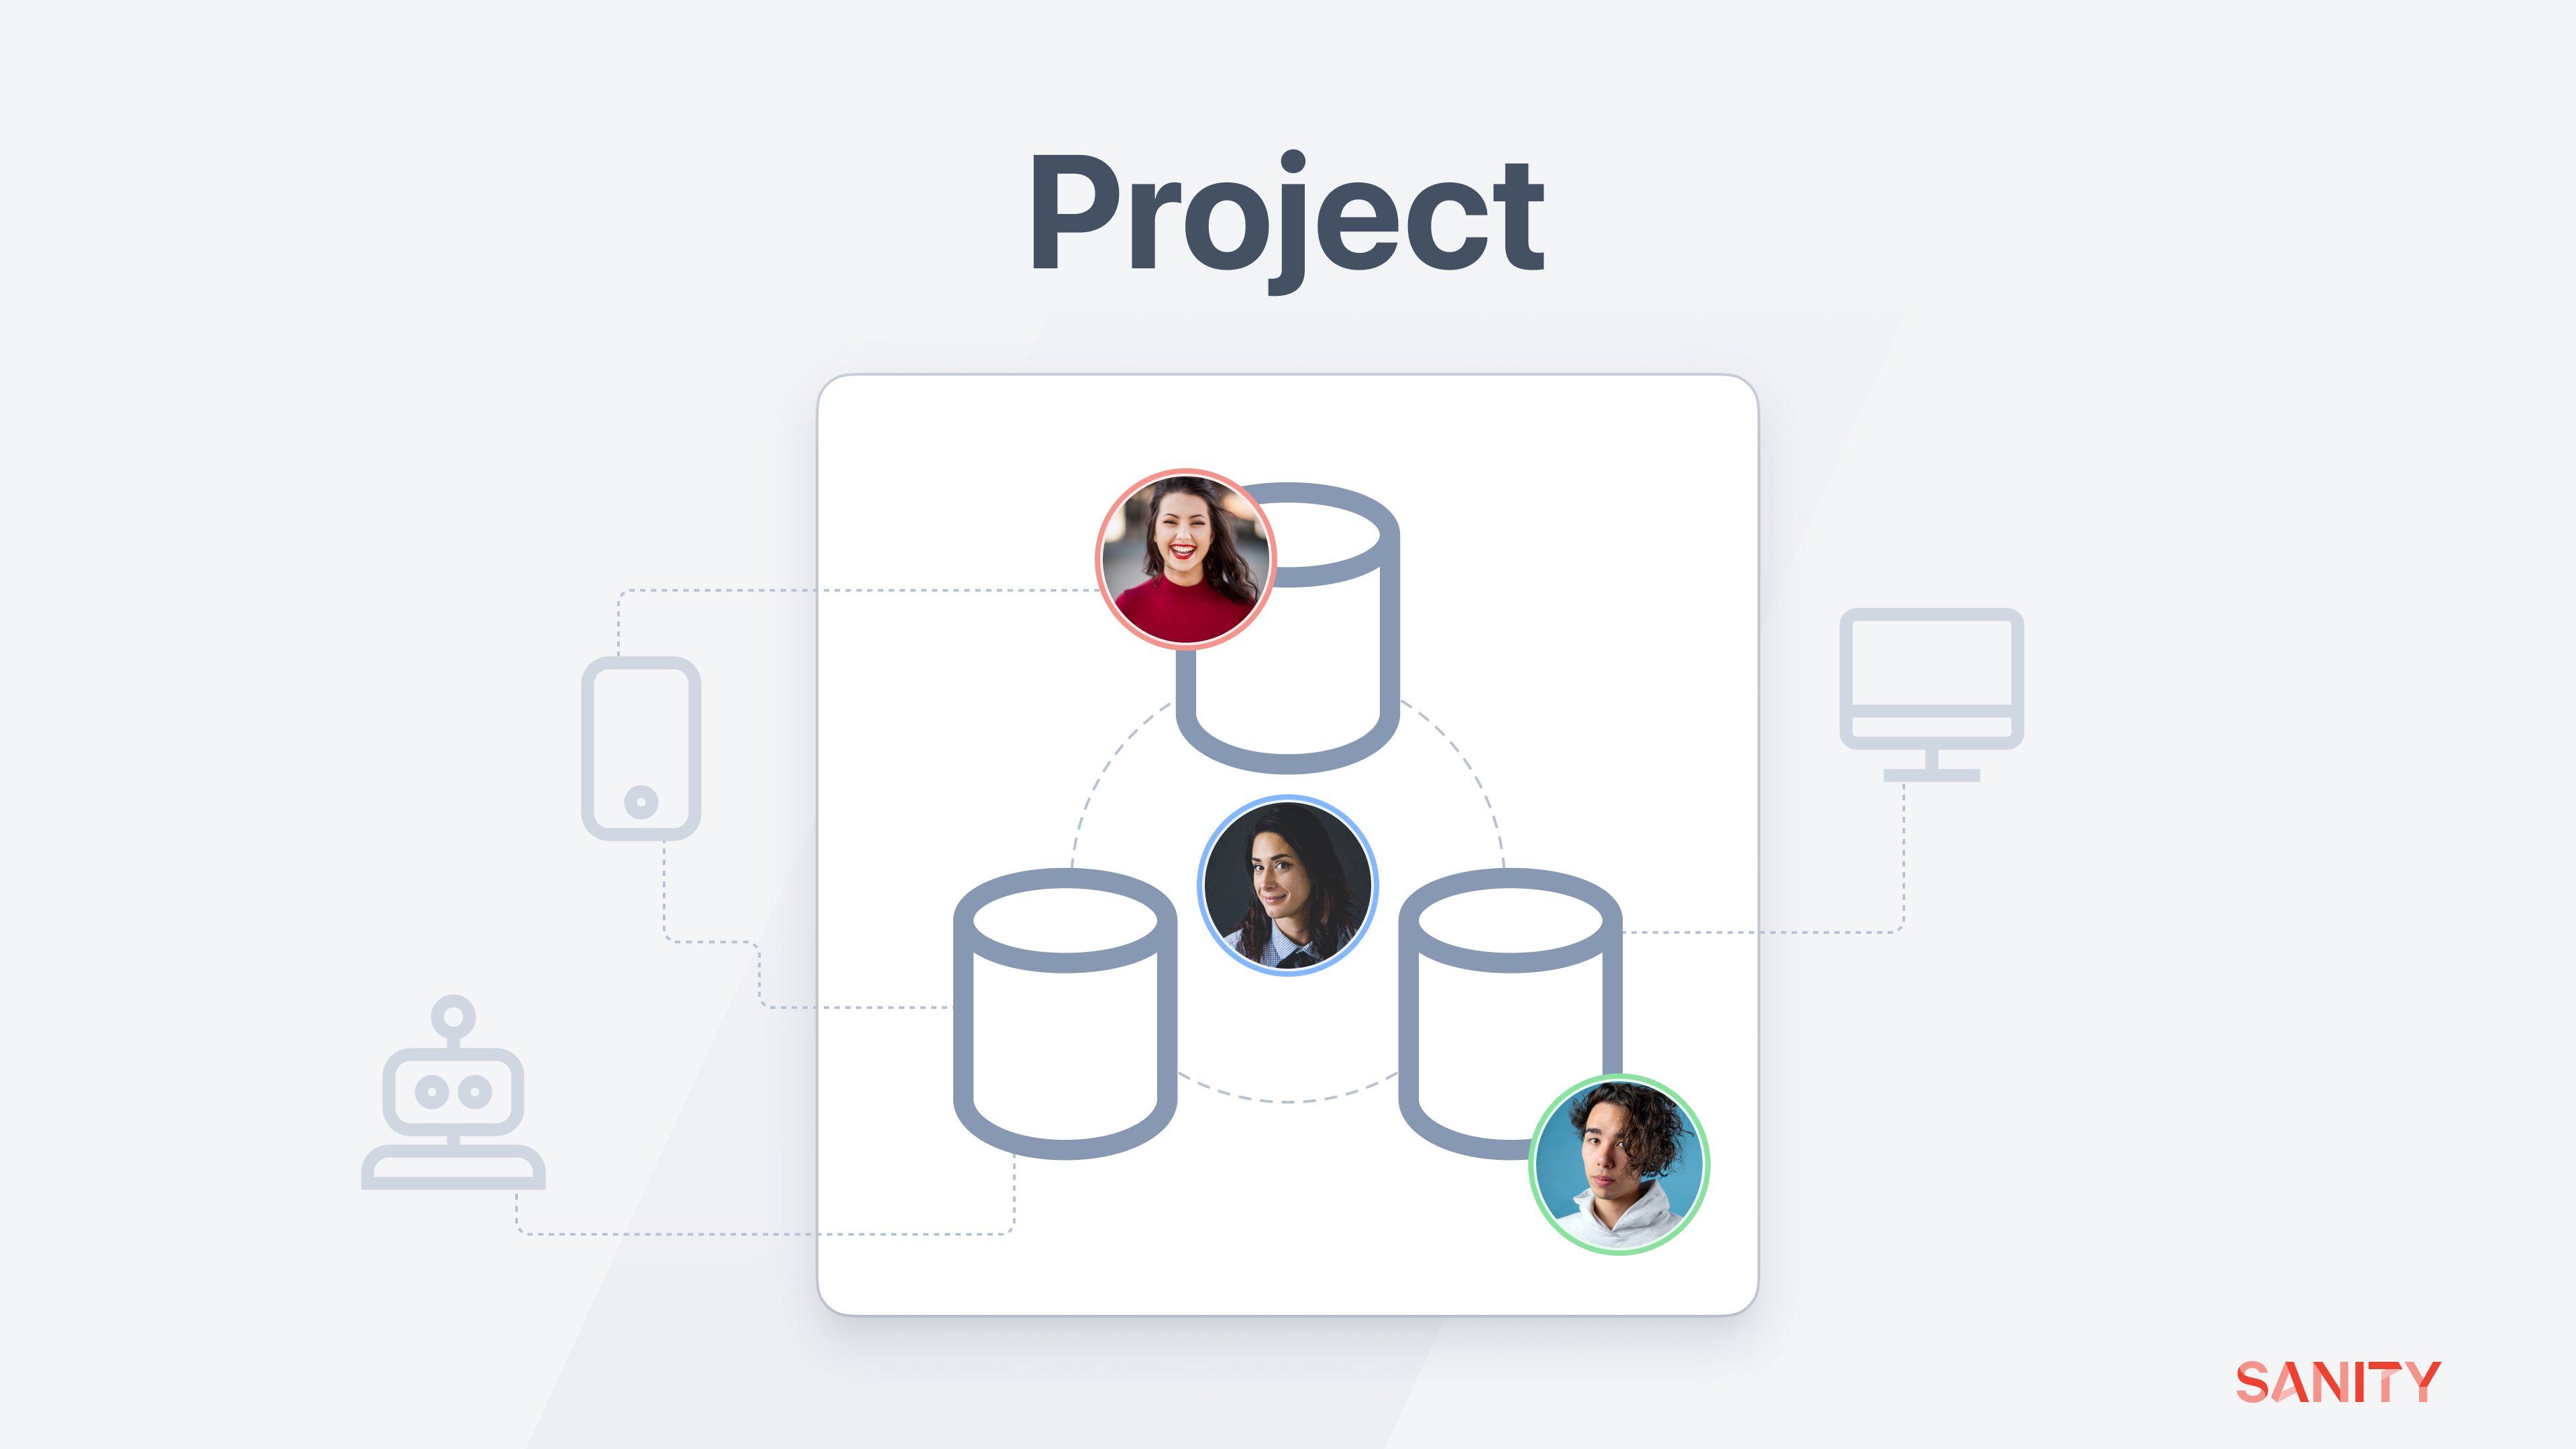Open the avatar of the laughing woman in red
The width and height of the screenshot is (2576, 1449).
(1185, 559)
